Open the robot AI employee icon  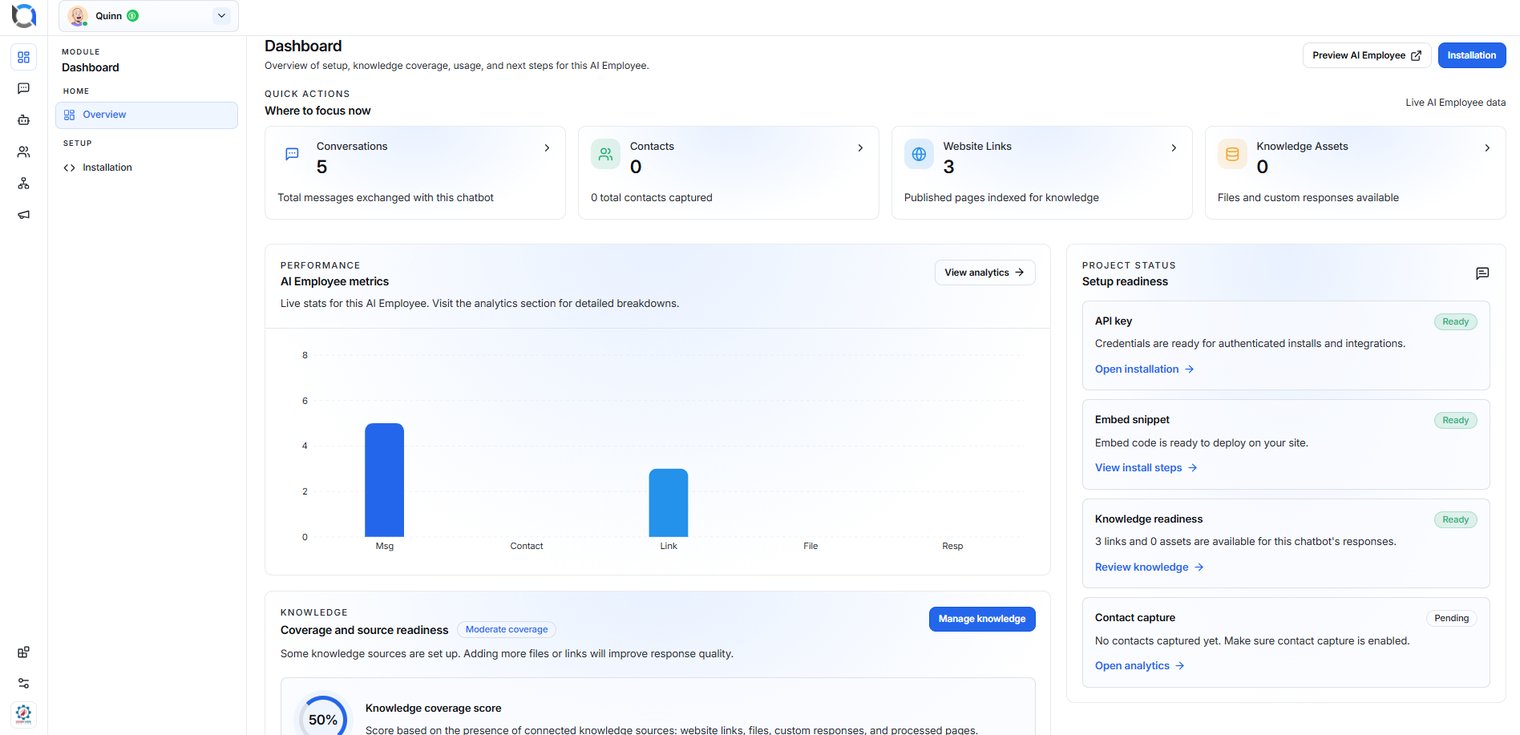click(24, 120)
